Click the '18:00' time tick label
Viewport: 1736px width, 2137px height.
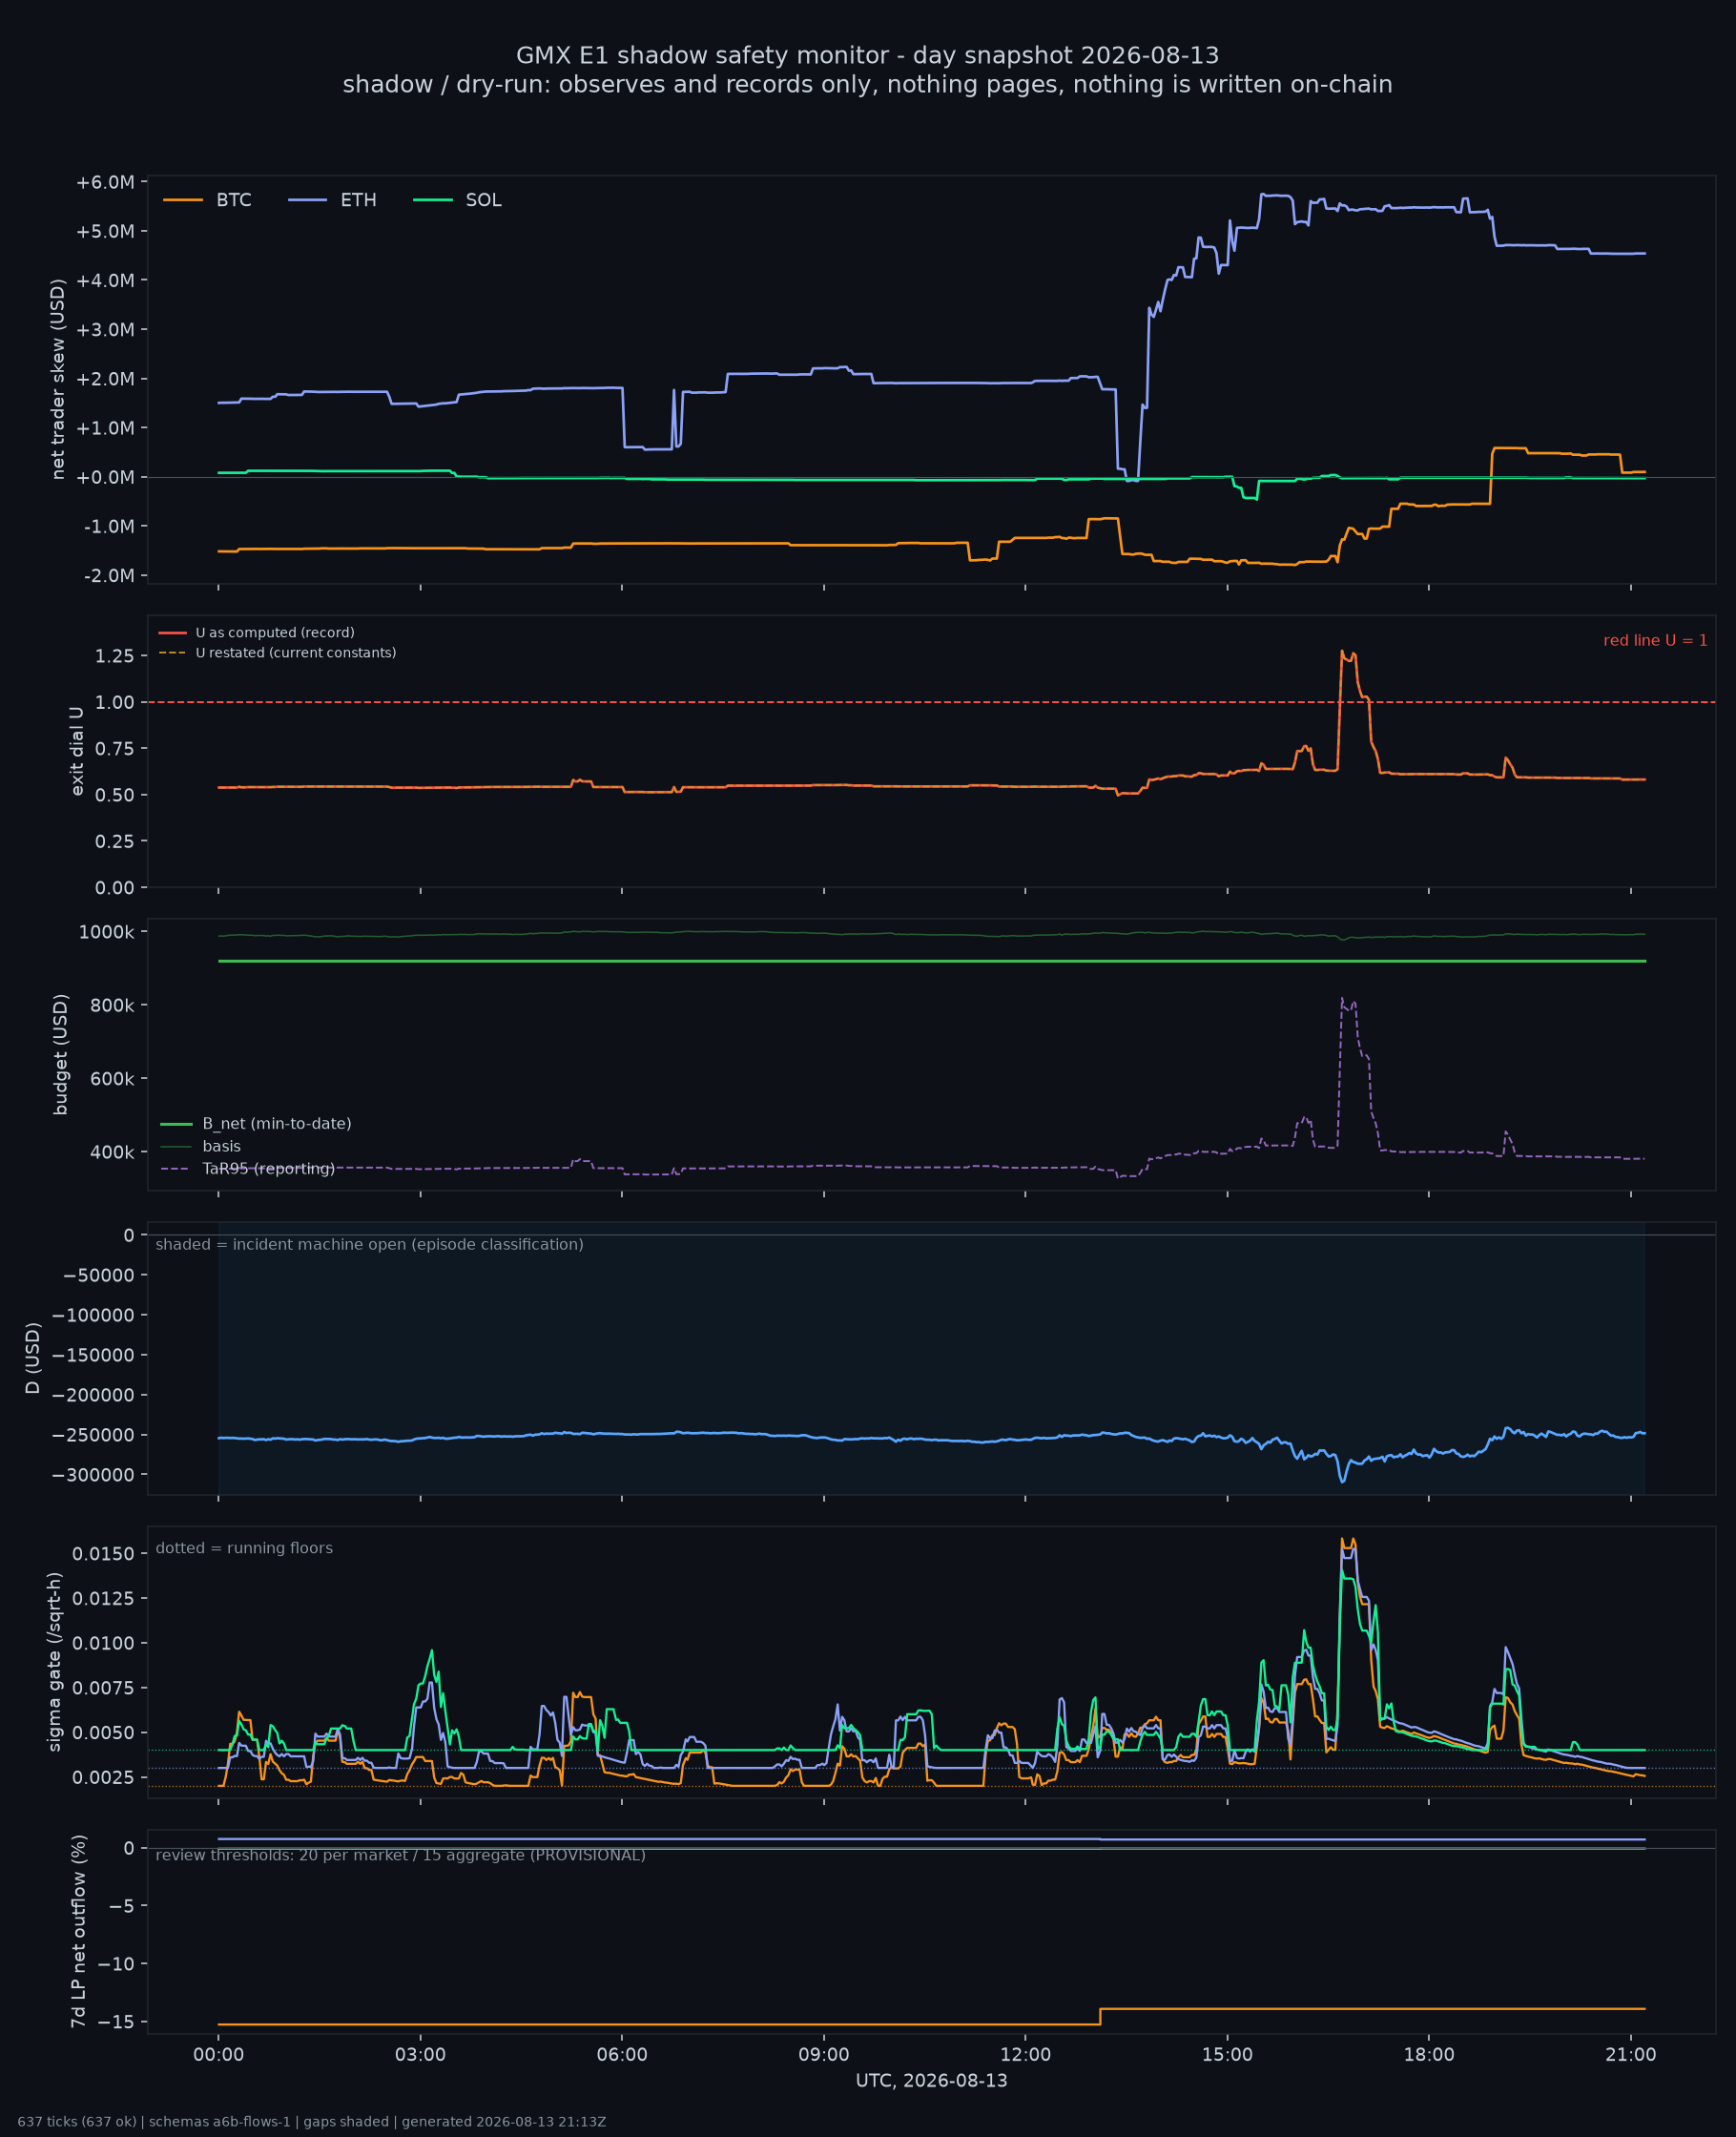[x=1429, y=2055]
